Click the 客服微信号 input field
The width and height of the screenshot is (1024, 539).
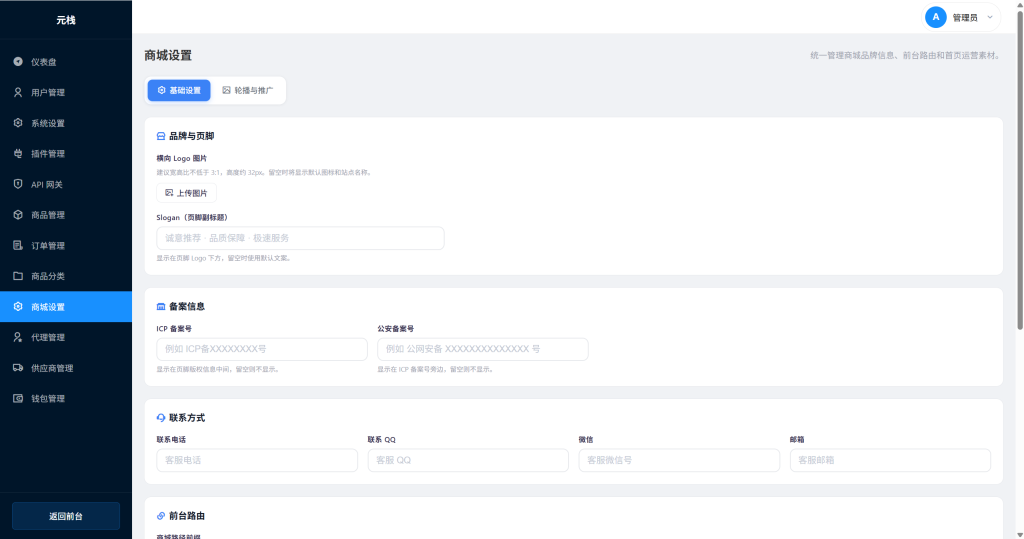[679, 460]
